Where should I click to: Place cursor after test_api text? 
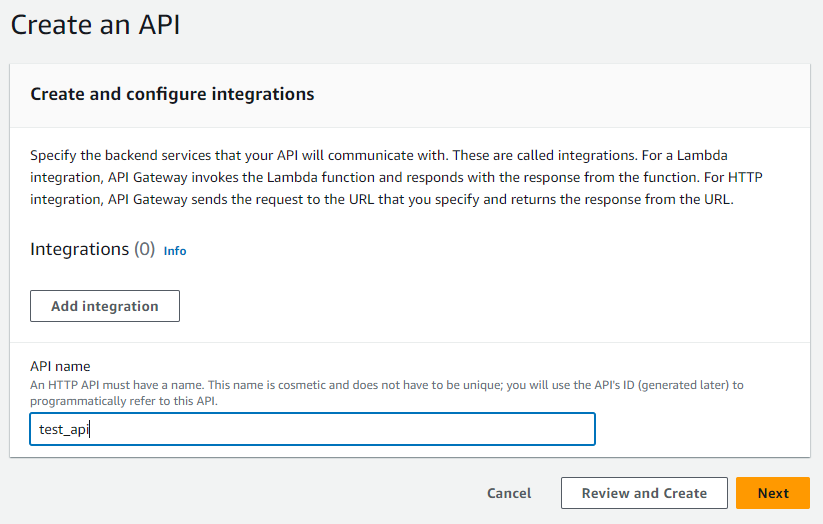point(92,429)
